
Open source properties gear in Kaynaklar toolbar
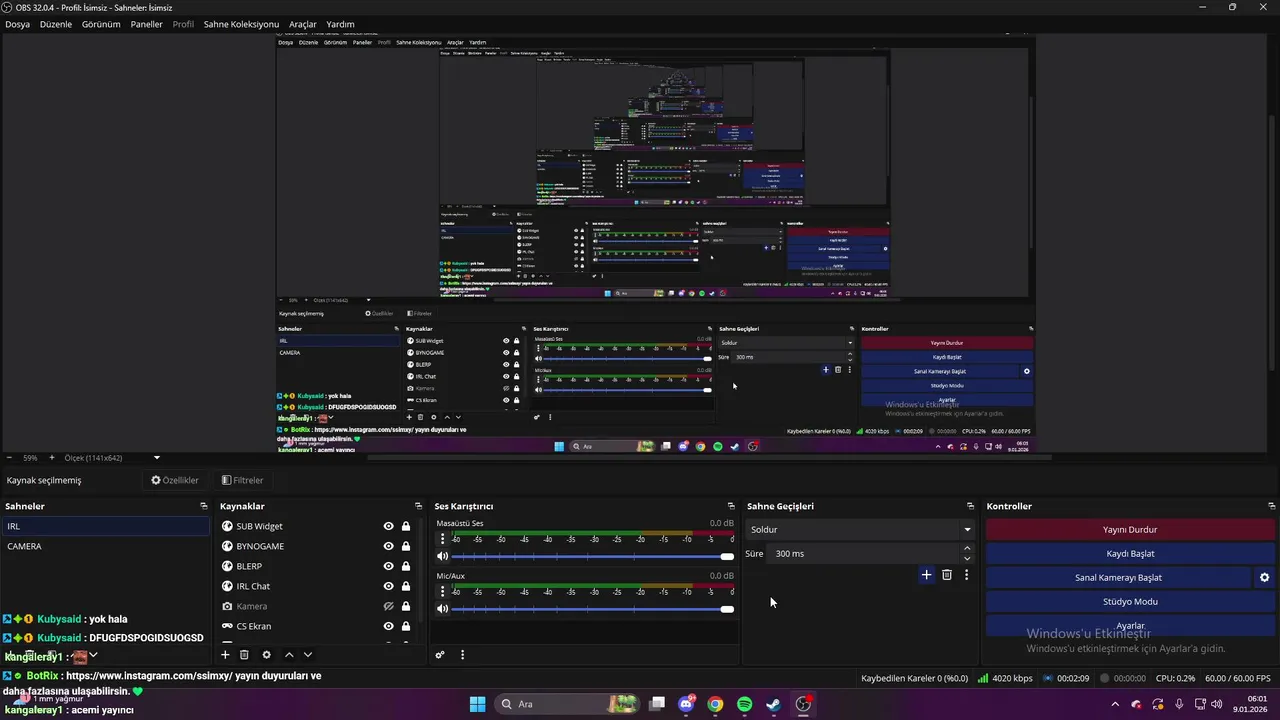click(266, 655)
